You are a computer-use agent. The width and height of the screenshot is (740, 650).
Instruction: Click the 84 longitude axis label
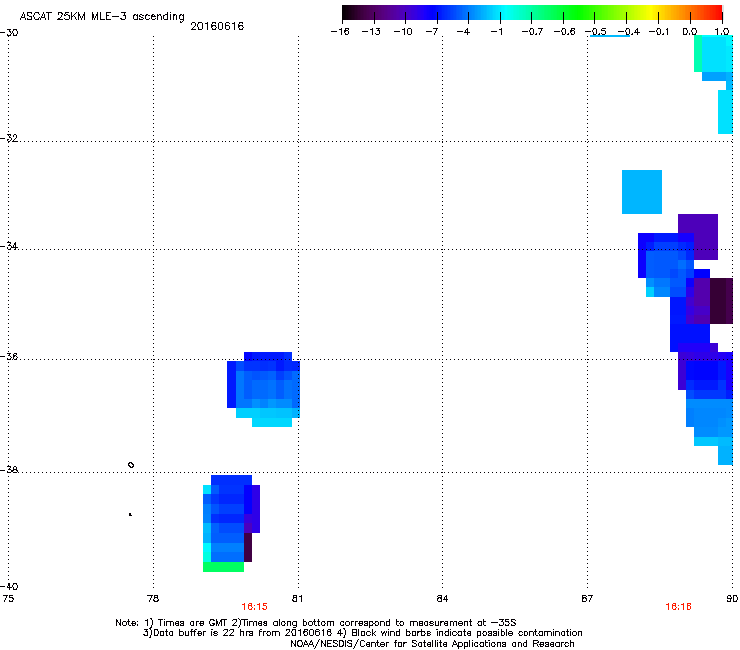pos(442,599)
